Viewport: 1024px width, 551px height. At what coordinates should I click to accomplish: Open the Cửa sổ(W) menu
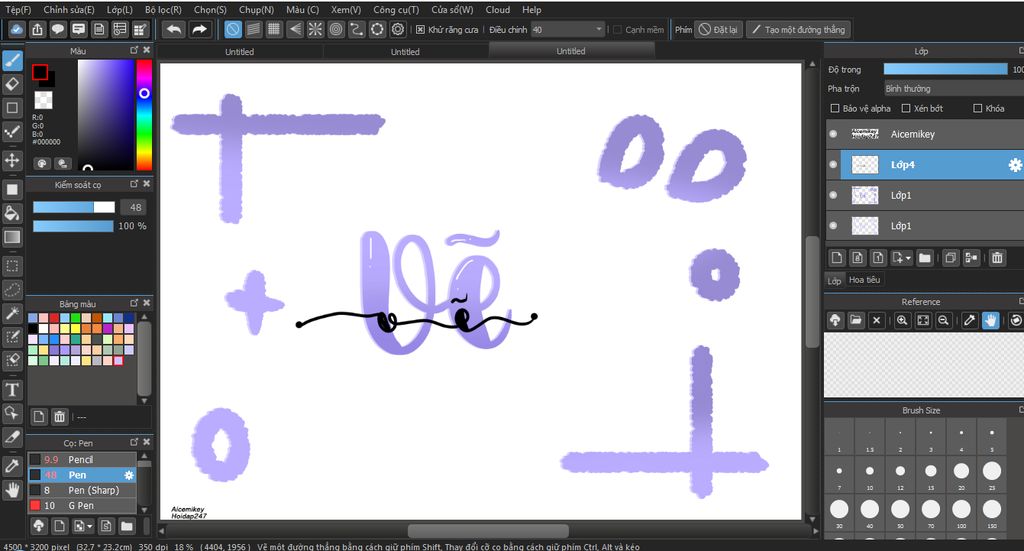[x=452, y=10]
